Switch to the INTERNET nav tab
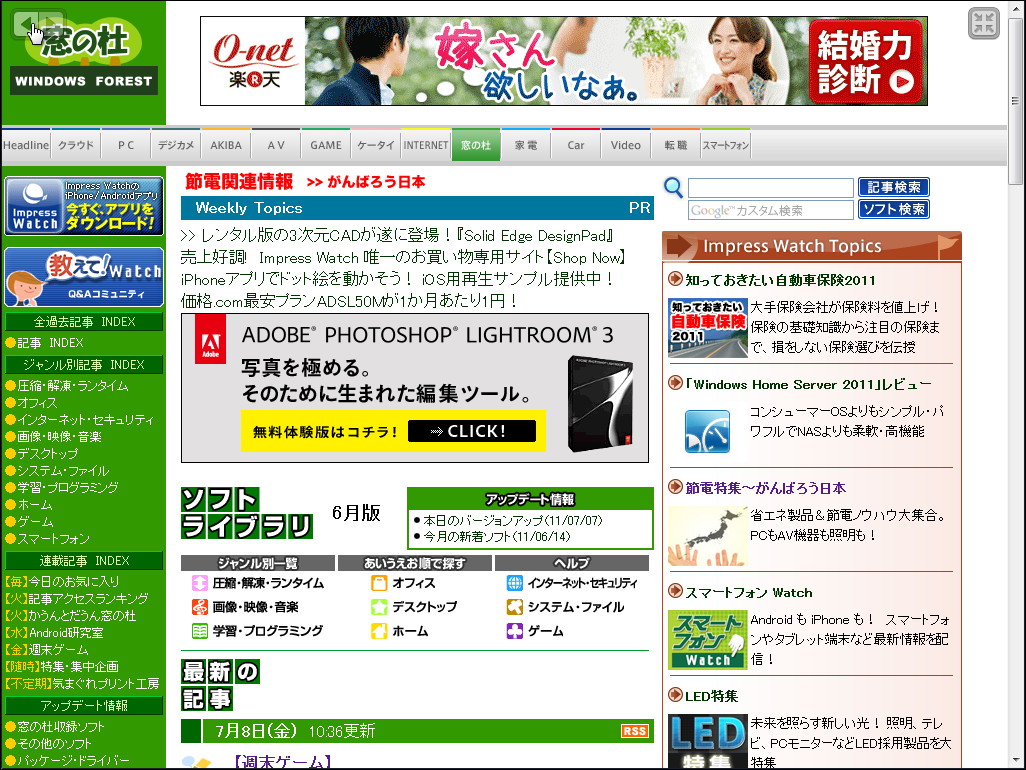Image resolution: width=1026 pixels, height=770 pixels. [x=426, y=145]
